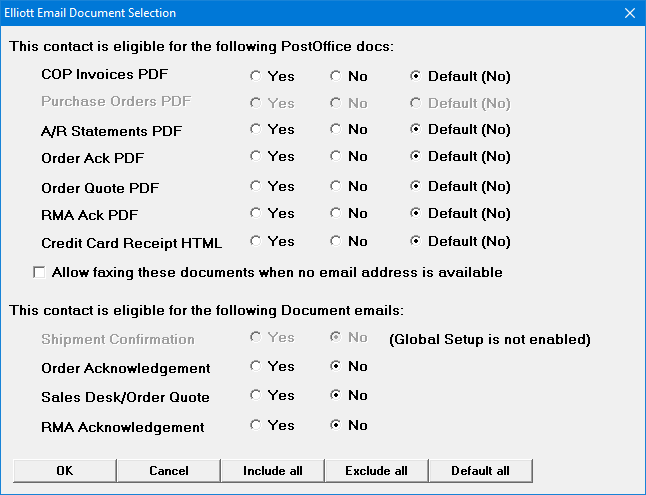Choose No for Sales Desk/Order Quote
This screenshot has height=495, width=646.
[x=336, y=396]
